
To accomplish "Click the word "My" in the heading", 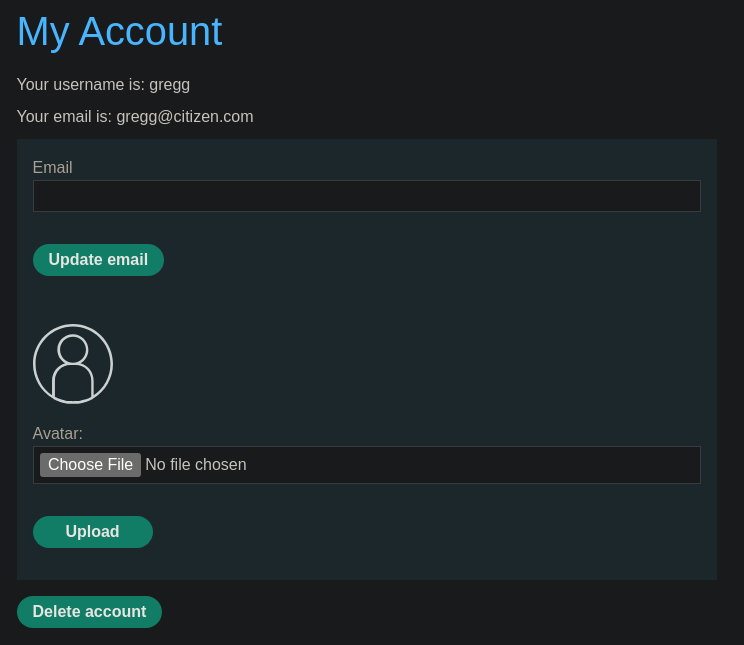I will [43, 32].
